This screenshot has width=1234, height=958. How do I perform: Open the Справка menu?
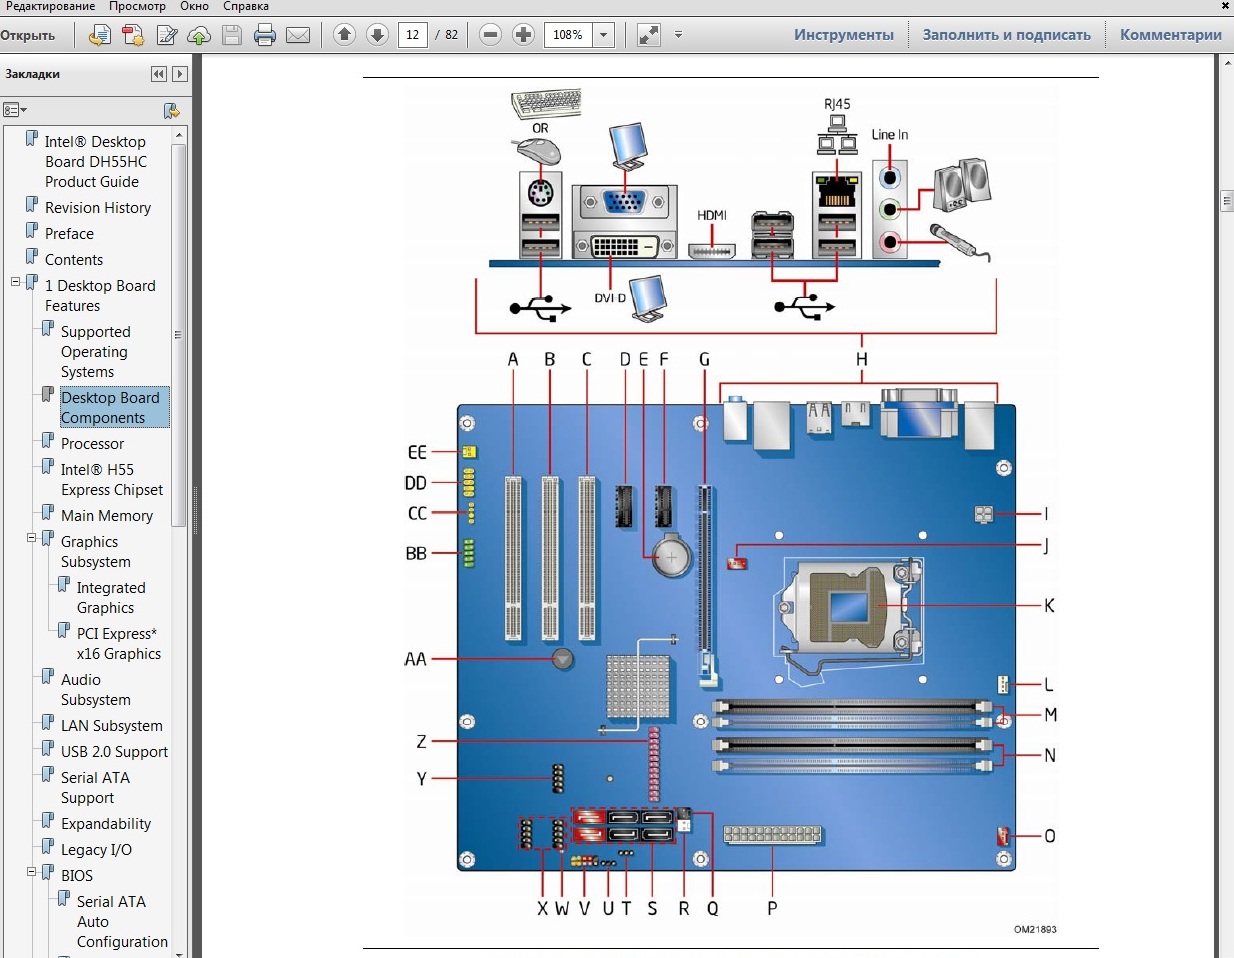[x=245, y=6]
